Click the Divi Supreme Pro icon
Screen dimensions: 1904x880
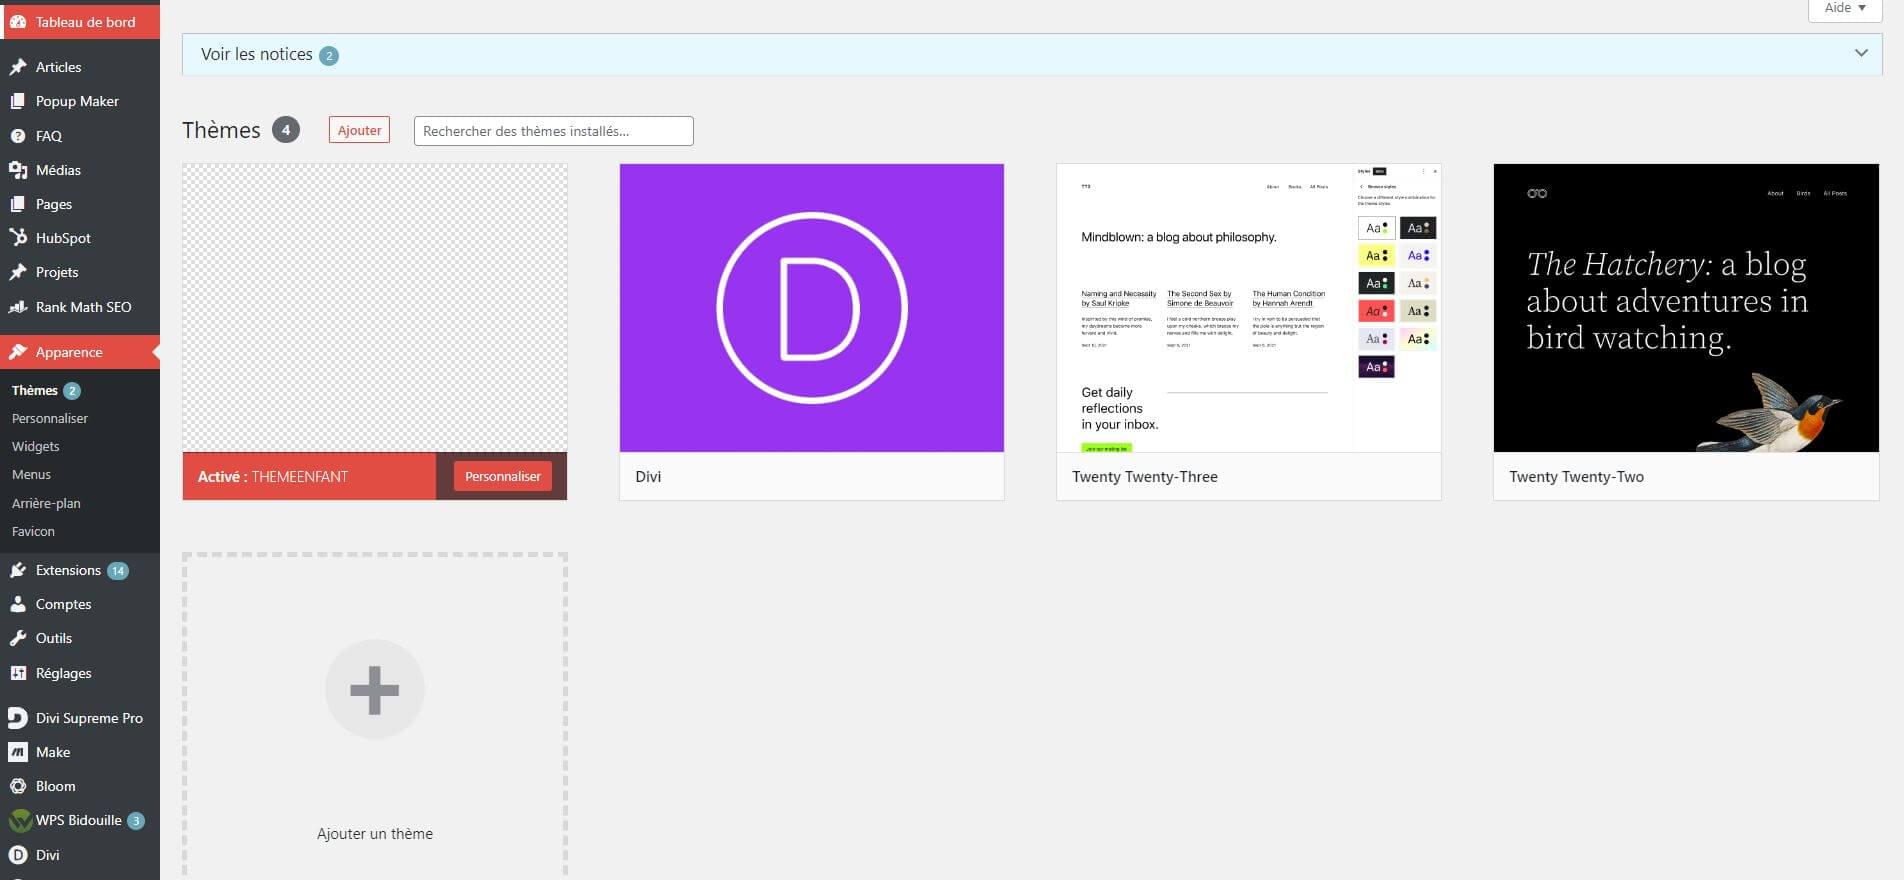[x=18, y=718]
